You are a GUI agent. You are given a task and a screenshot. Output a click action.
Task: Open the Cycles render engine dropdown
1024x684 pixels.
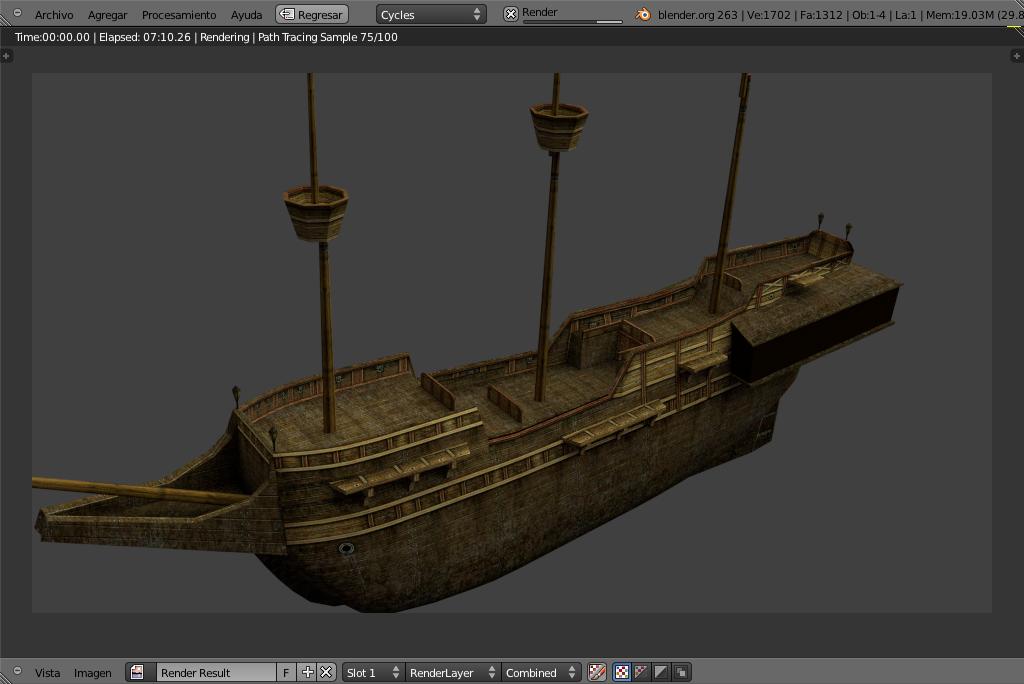431,15
